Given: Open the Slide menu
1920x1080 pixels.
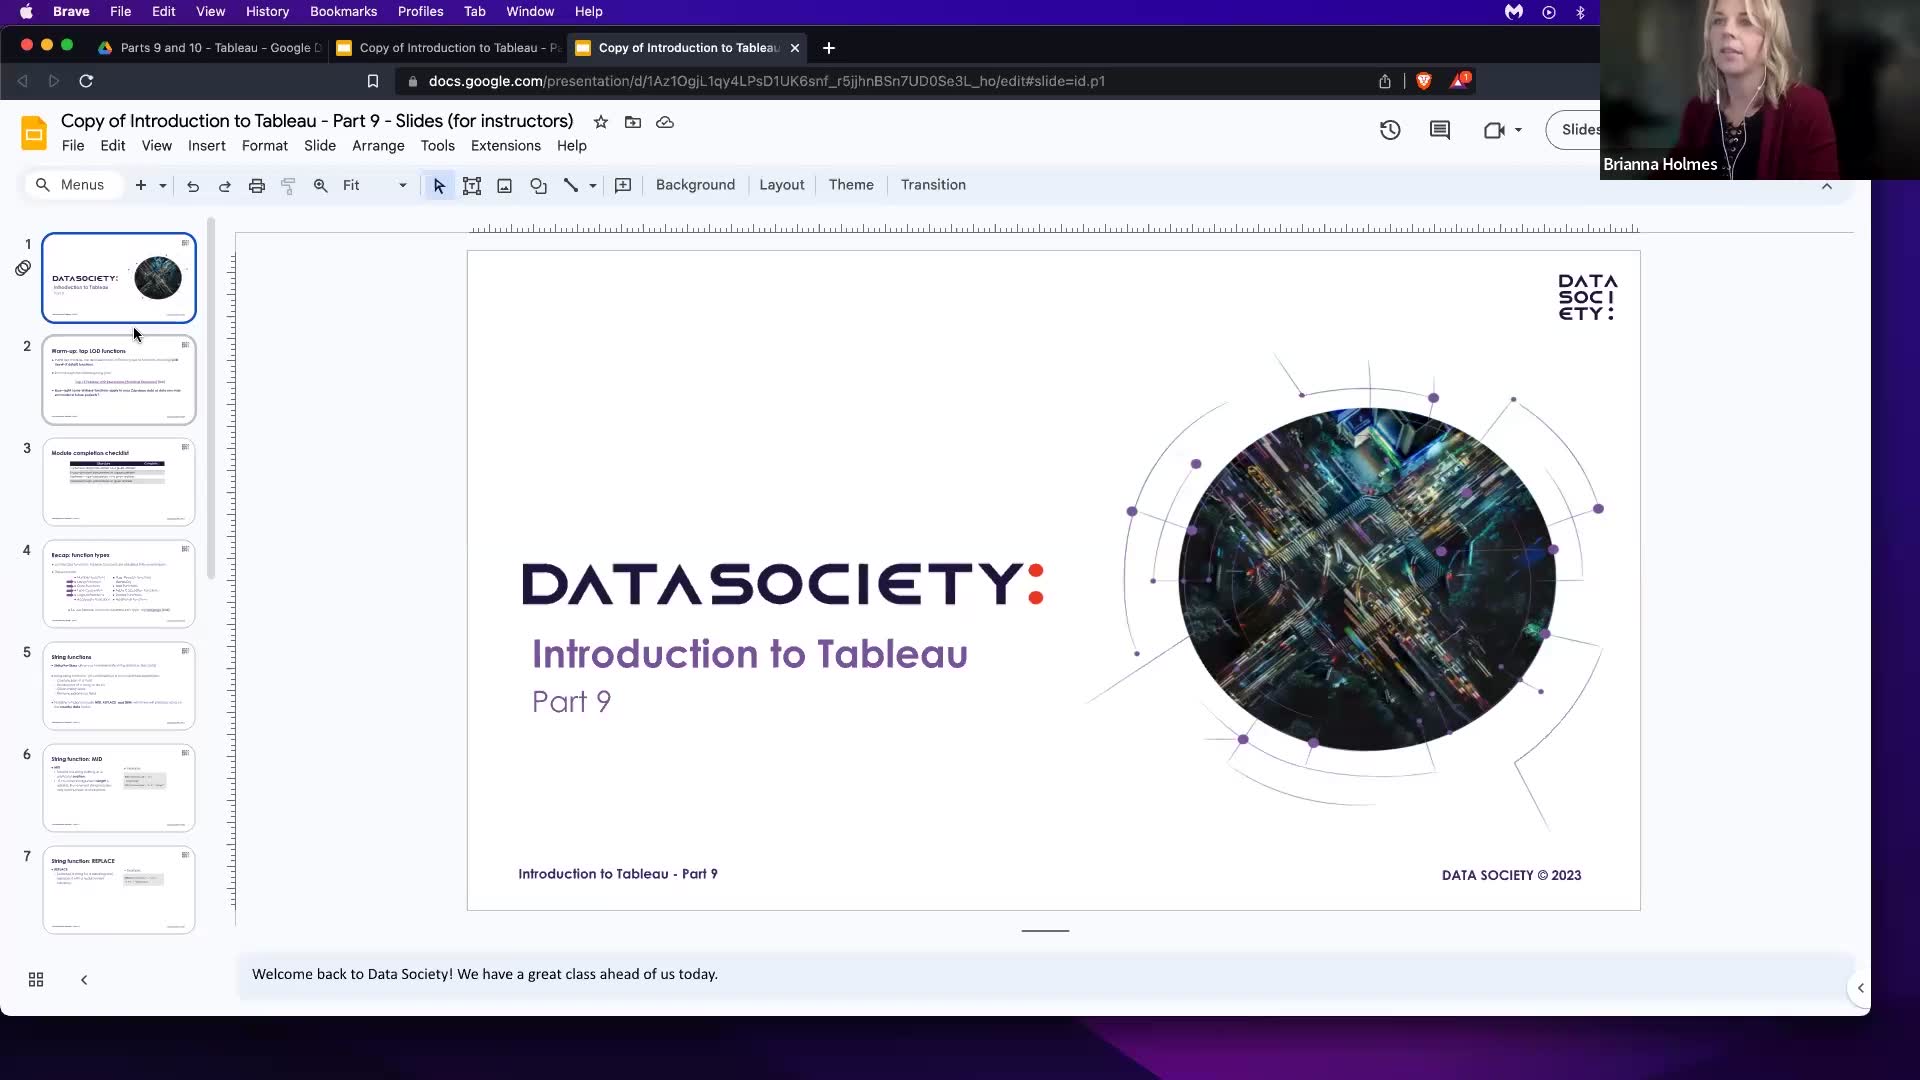Looking at the screenshot, I should 320,146.
